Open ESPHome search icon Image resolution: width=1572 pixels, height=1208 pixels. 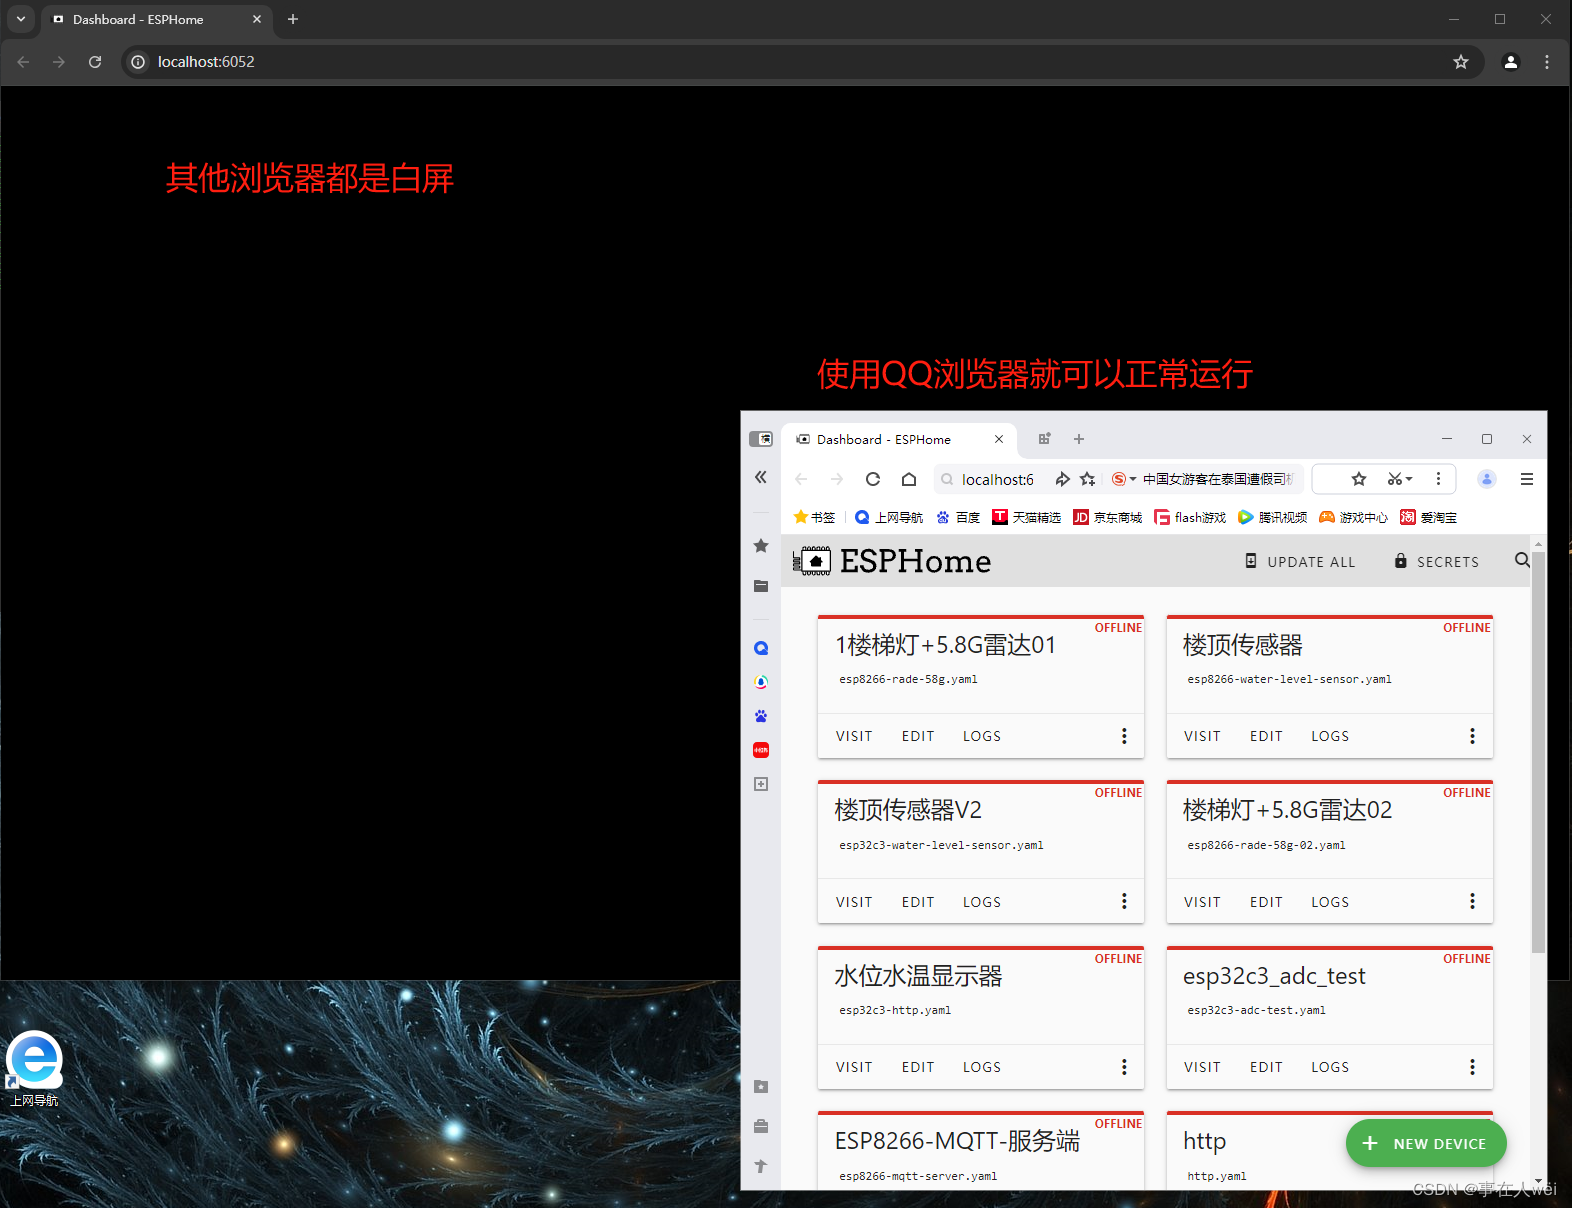[x=1522, y=560]
